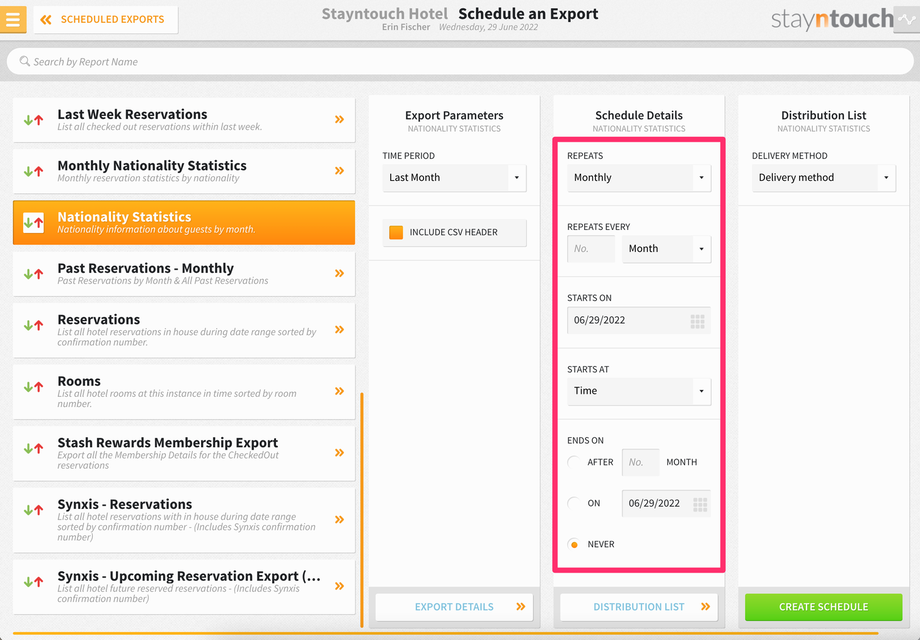Image resolution: width=920 pixels, height=640 pixels.
Task: Click export arrows icon for Stash Rewards Membership Export
Action: click(33, 448)
